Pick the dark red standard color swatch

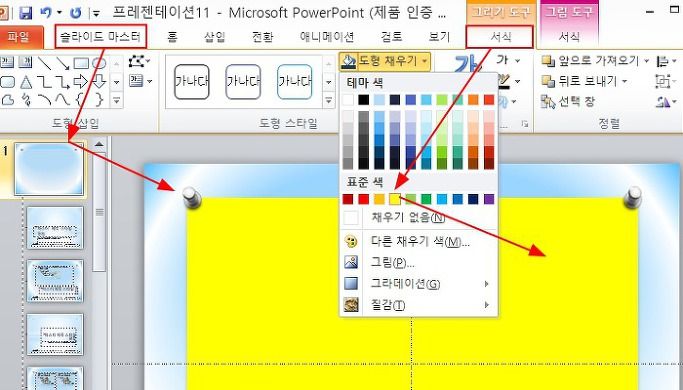[x=348, y=199]
